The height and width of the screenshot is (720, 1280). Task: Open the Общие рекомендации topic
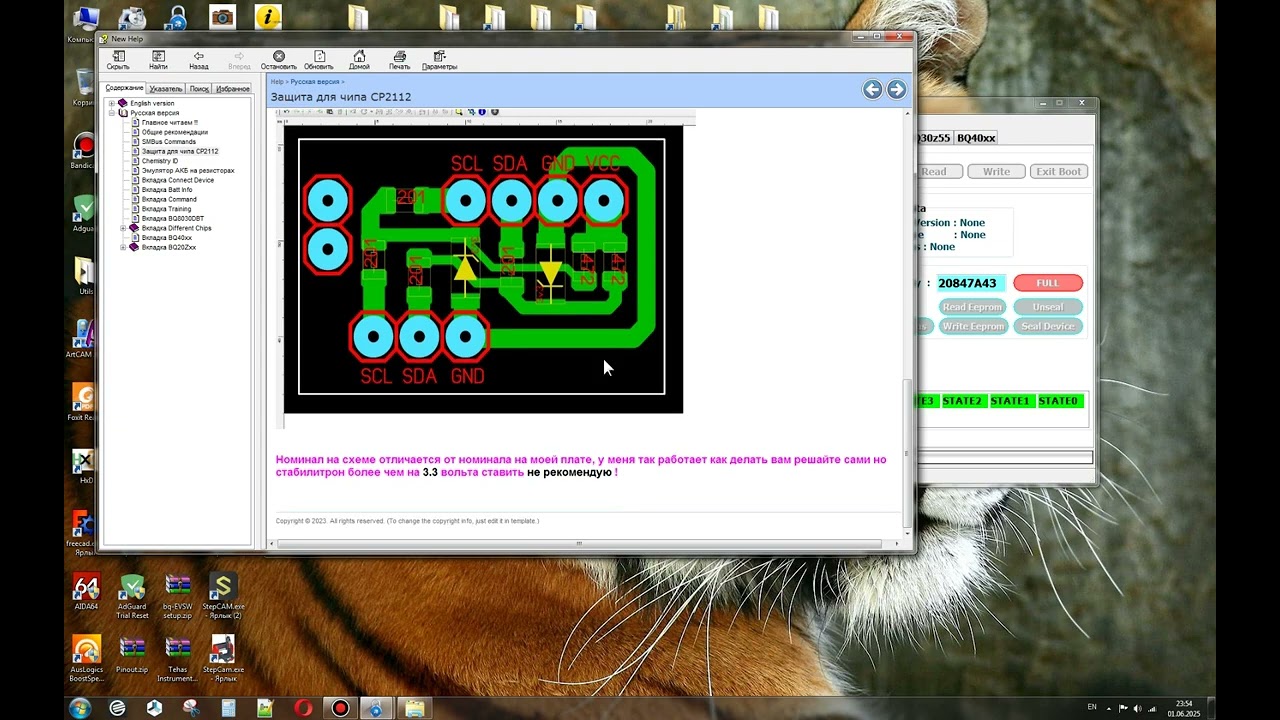[x=174, y=132]
